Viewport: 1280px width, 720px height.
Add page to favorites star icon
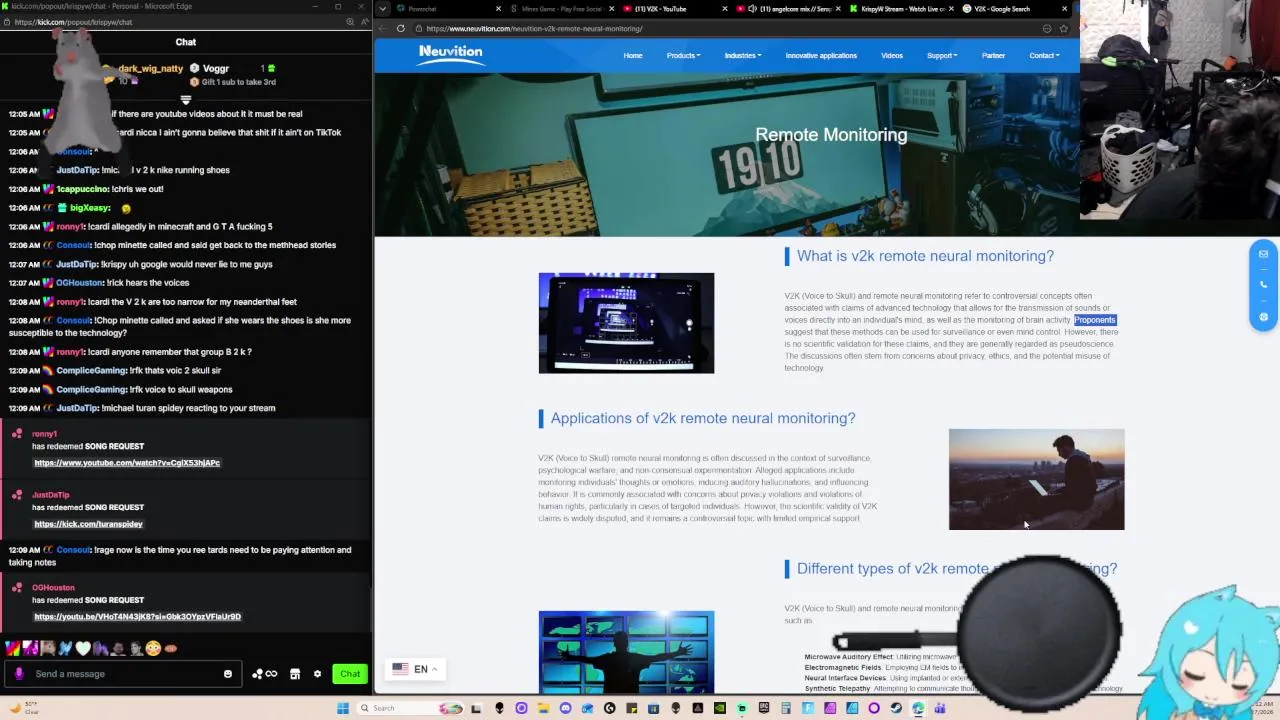click(1063, 28)
